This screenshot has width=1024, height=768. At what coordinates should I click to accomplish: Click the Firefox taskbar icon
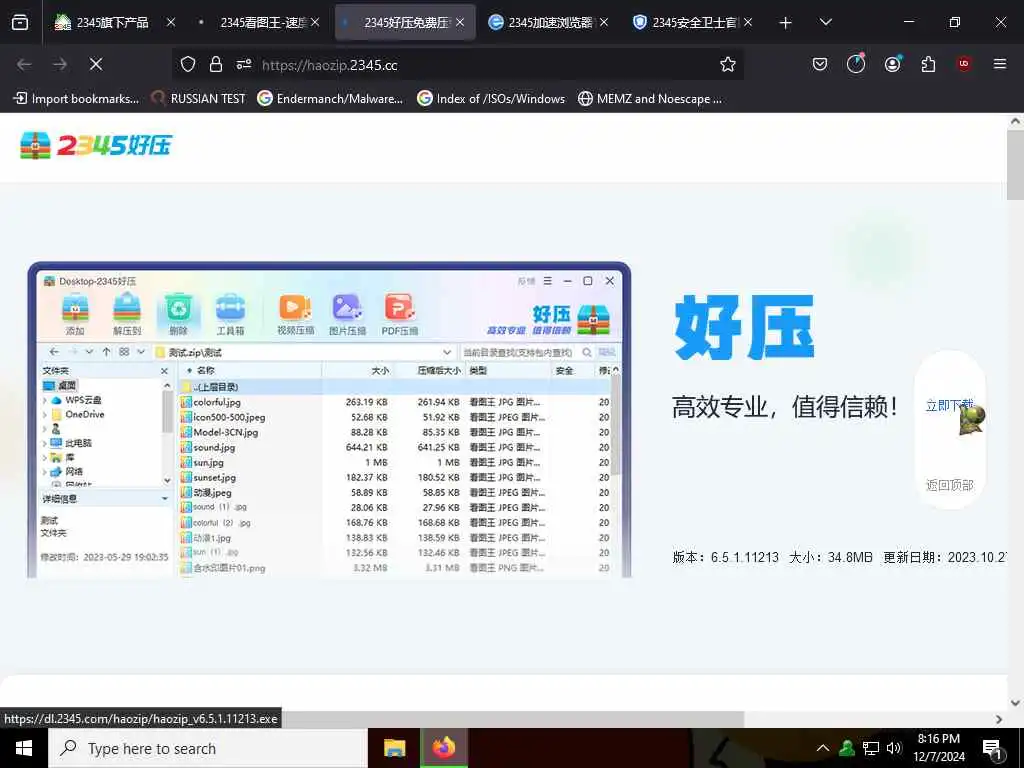(x=443, y=748)
